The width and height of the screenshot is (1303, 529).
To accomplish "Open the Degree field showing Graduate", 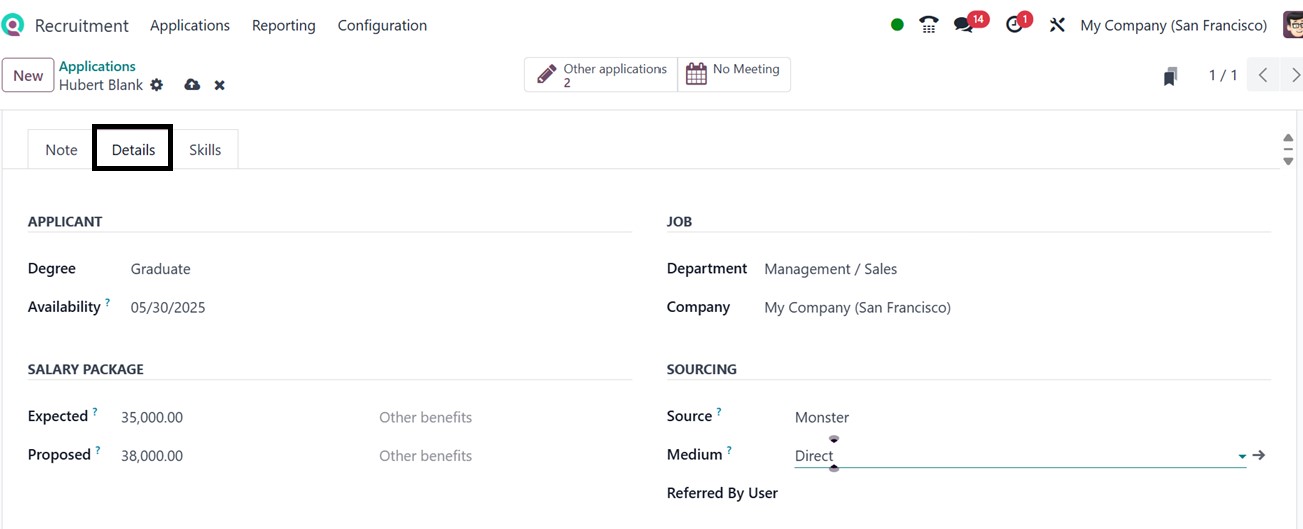I will pyautogui.click(x=161, y=269).
